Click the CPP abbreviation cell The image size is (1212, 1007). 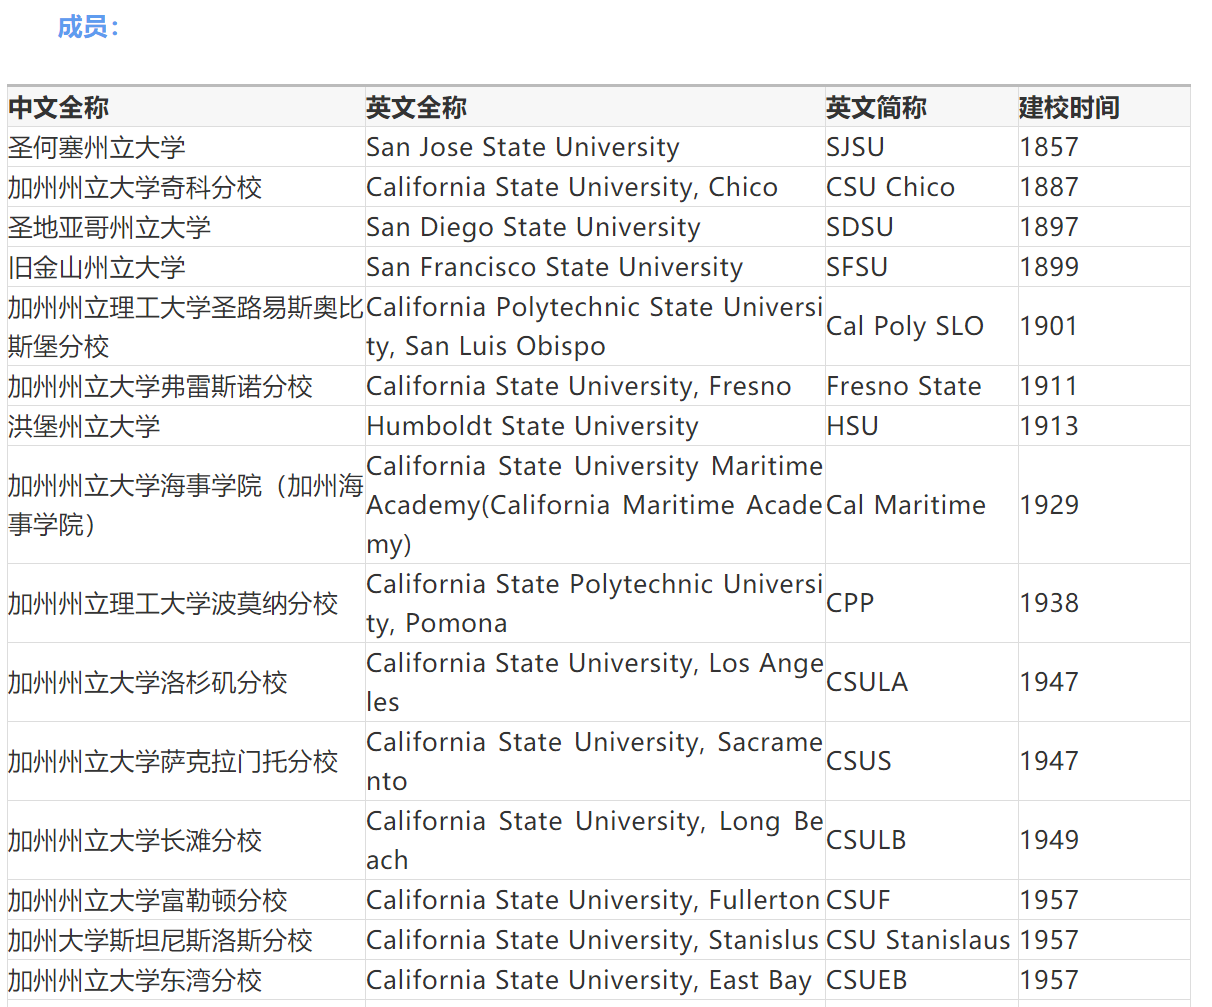(x=850, y=603)
